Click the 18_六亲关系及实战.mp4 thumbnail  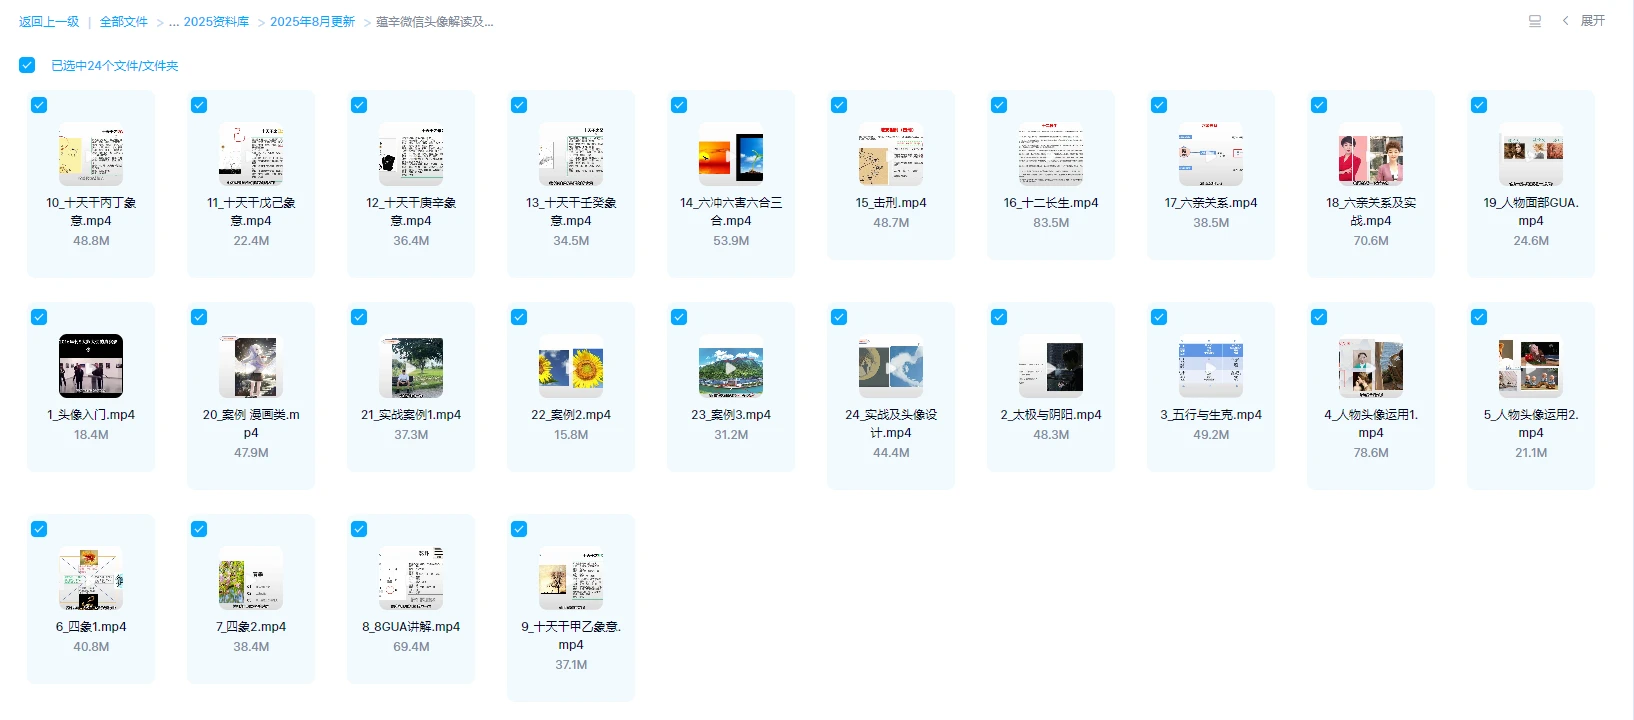click(1371, 154)
